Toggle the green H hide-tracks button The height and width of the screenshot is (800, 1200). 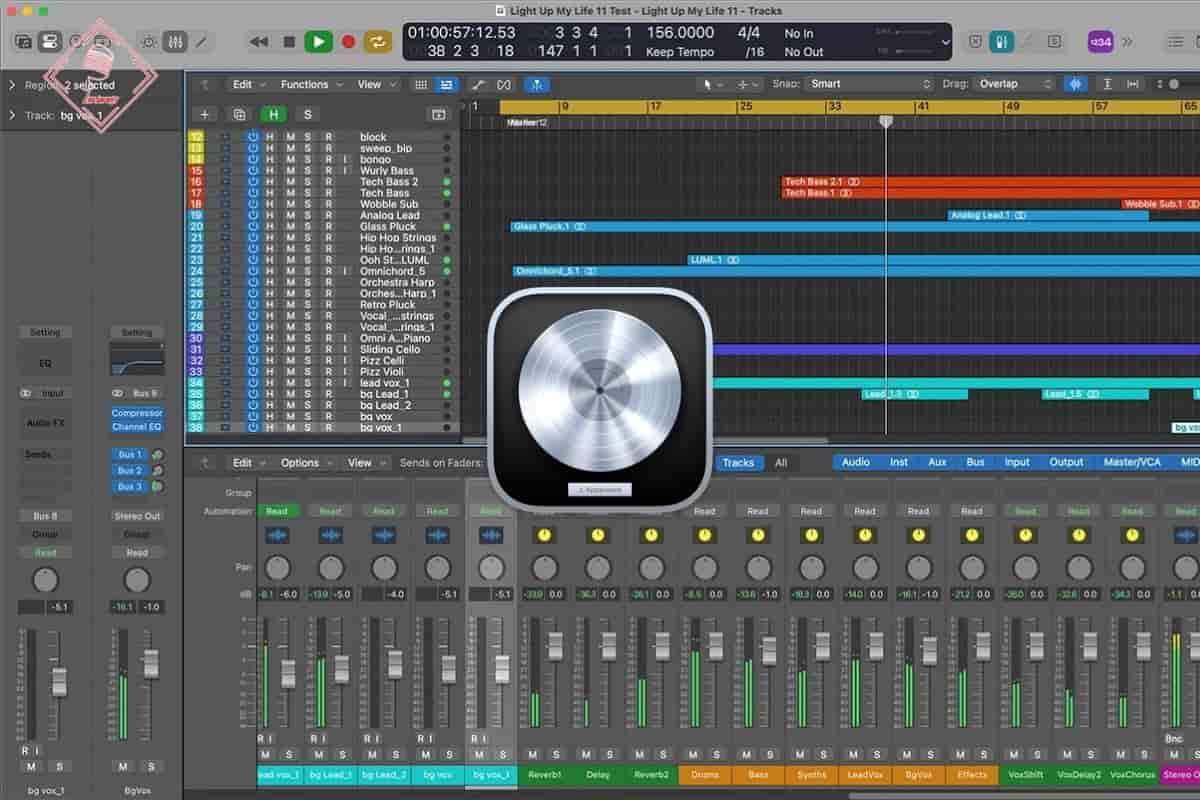pyautogui.click(x=274, y=114)
